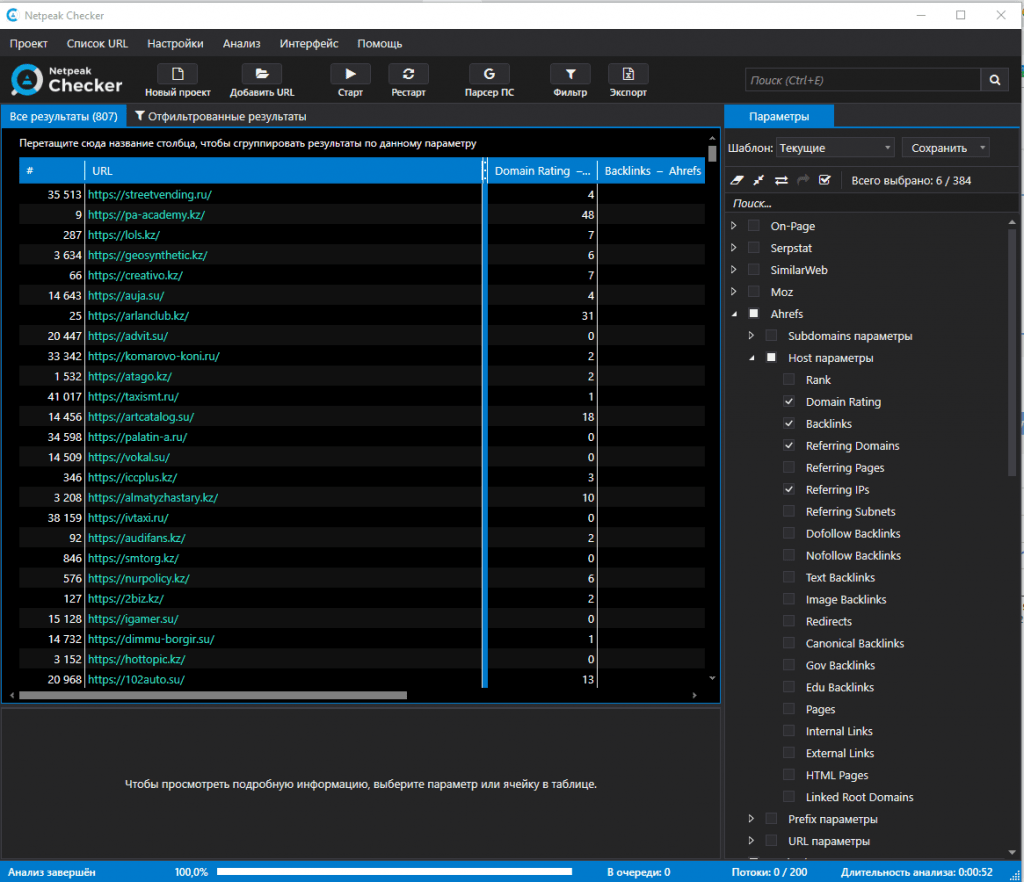Tick the Gov Backlinks checkbox

click(789, 665)
